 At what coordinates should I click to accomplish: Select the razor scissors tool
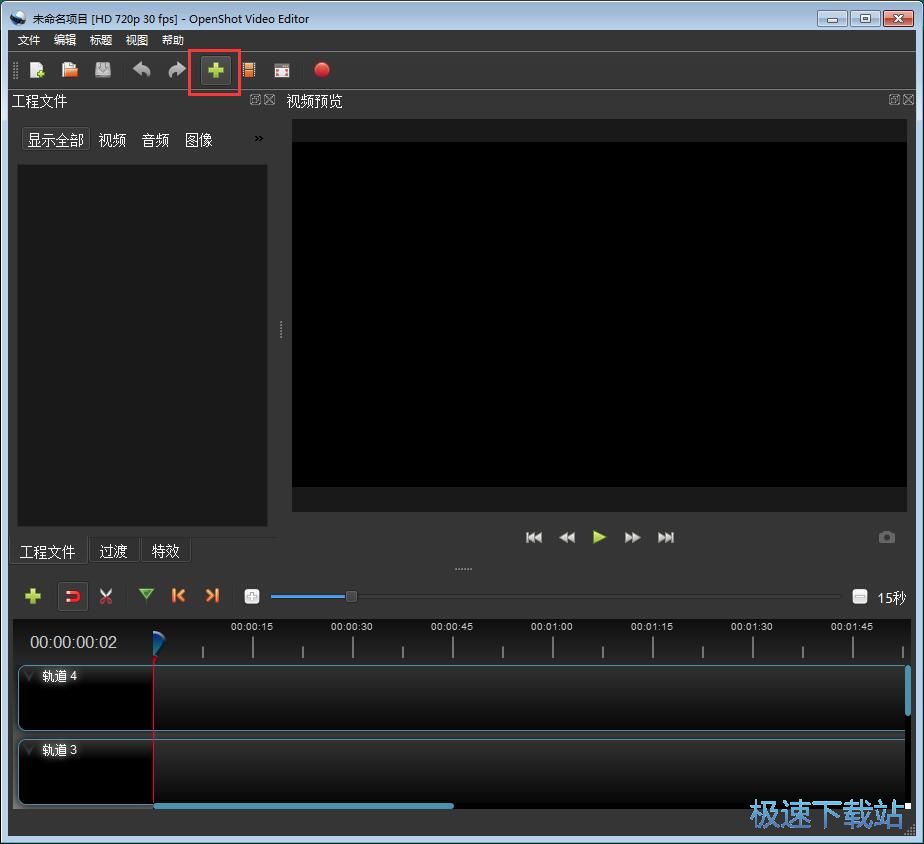tap(106, 596)
